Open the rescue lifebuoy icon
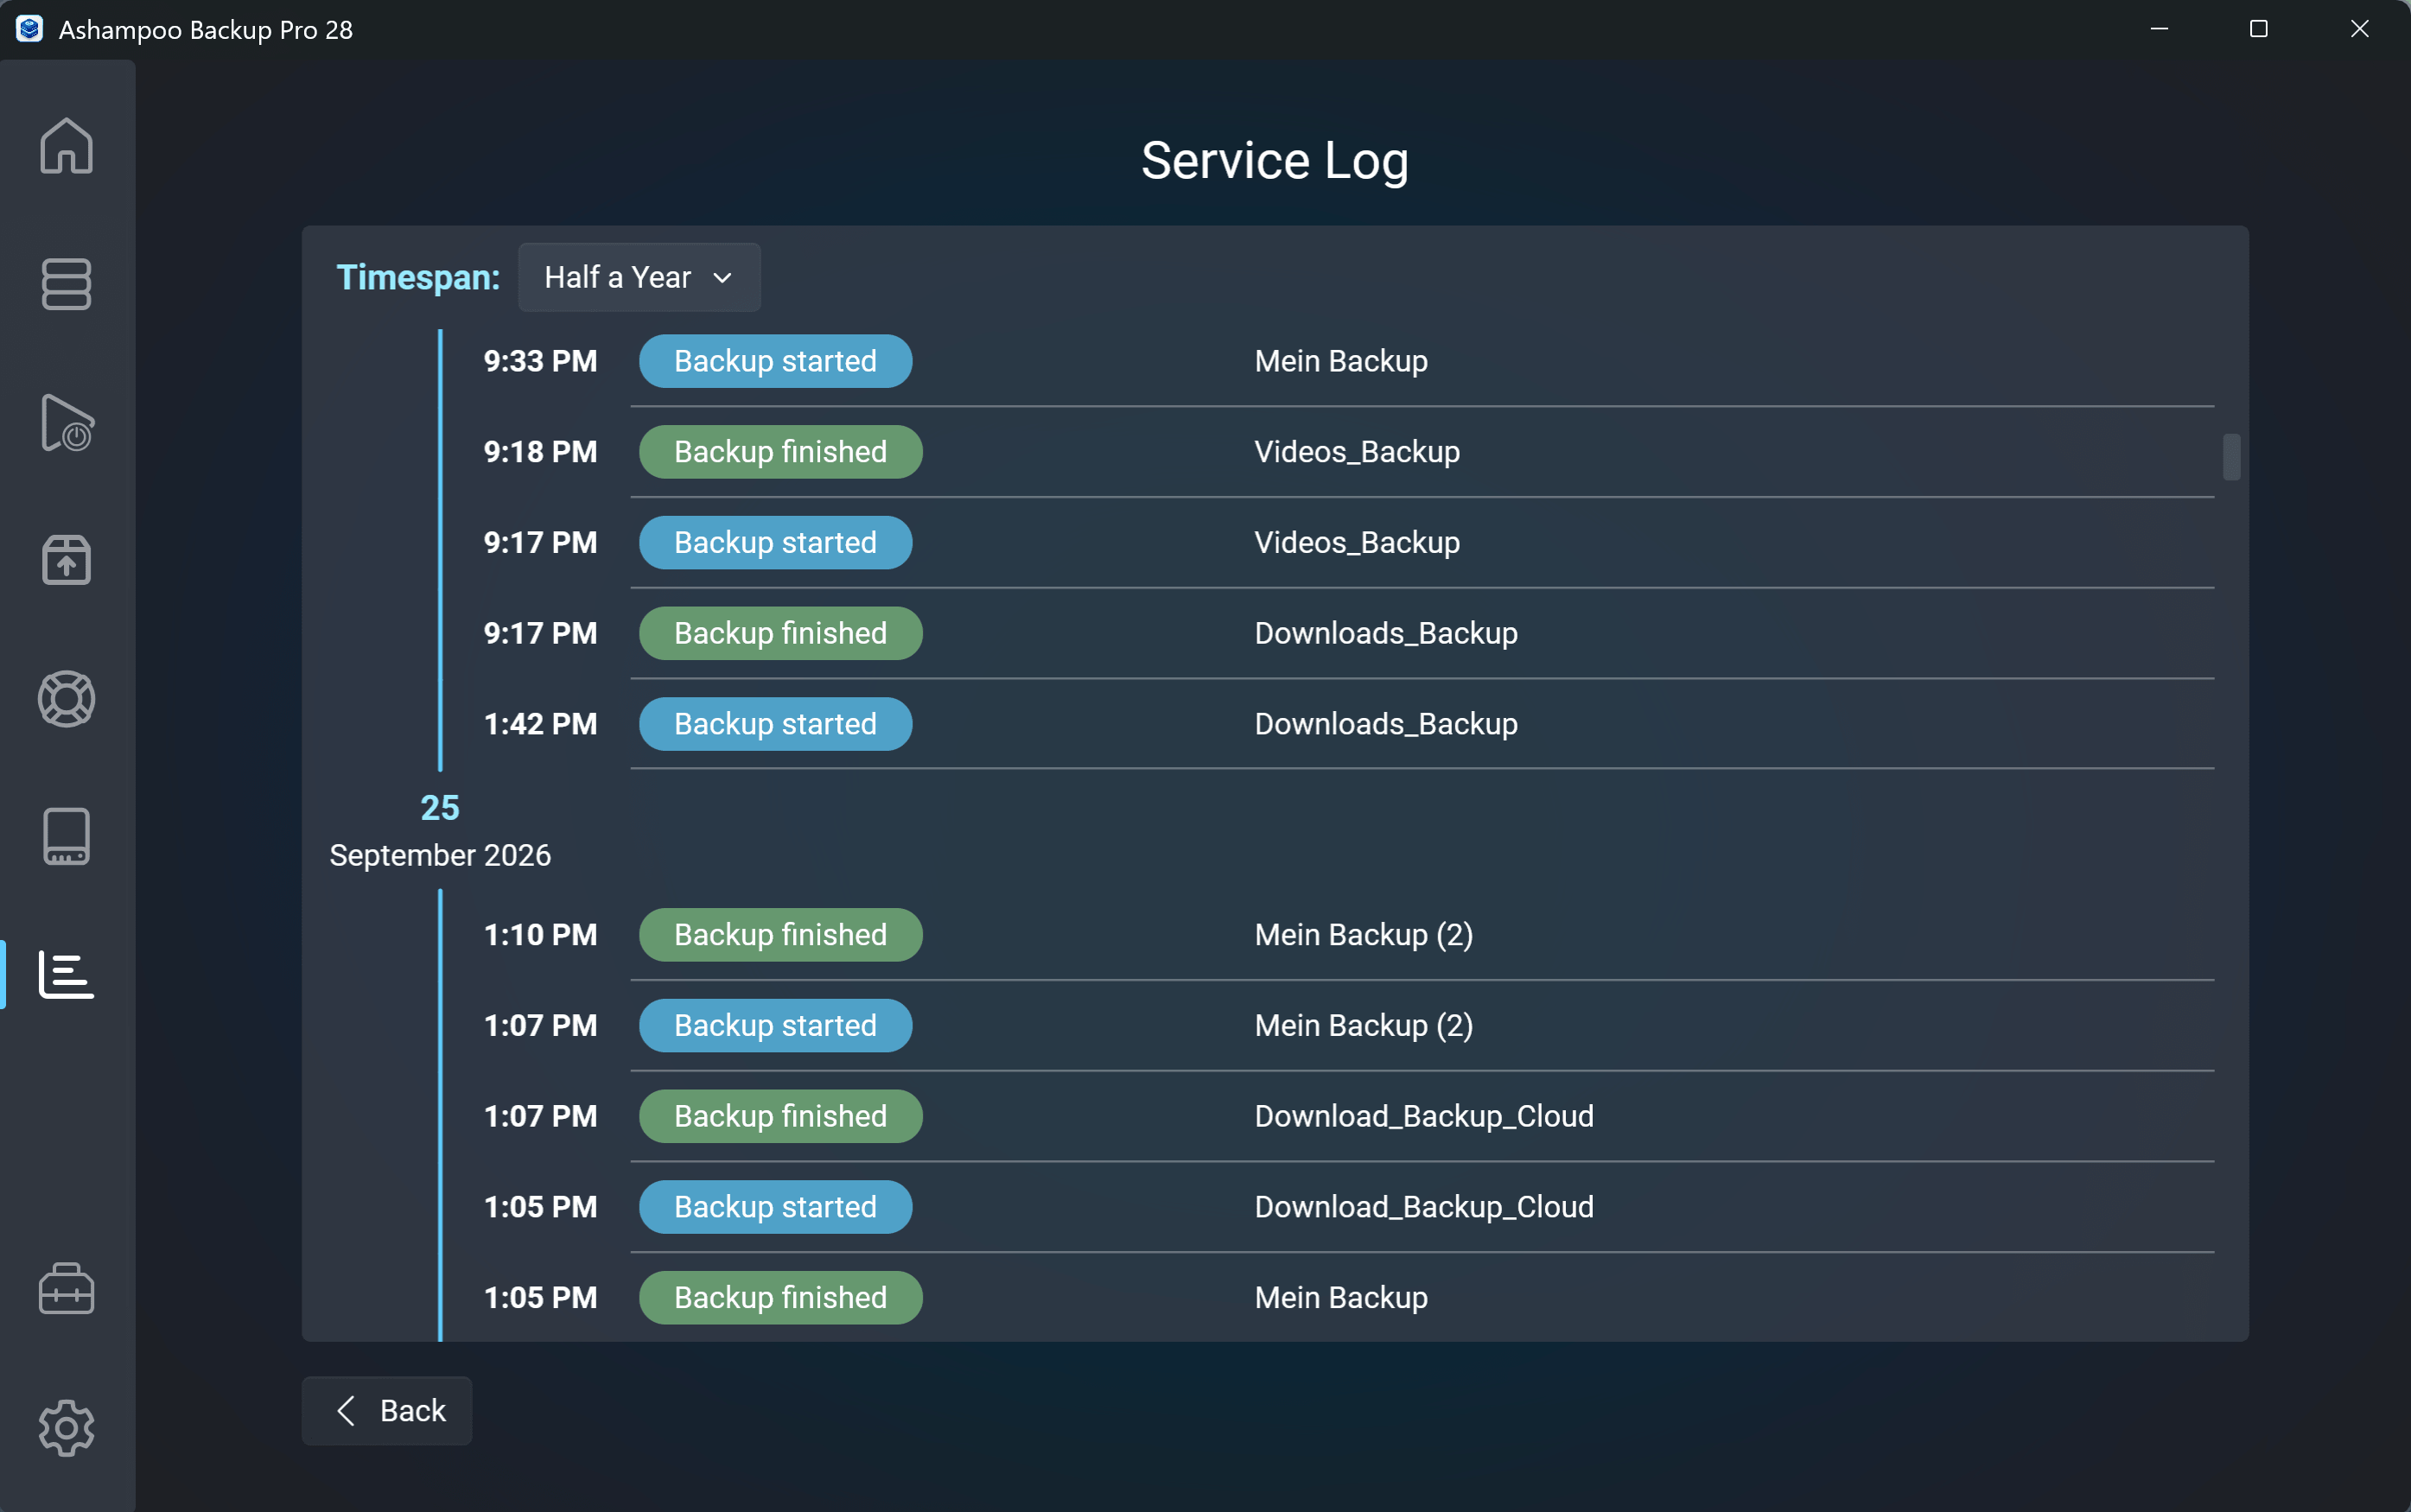This screenshot has width=2411, height=1512. (x=66, y=698)
